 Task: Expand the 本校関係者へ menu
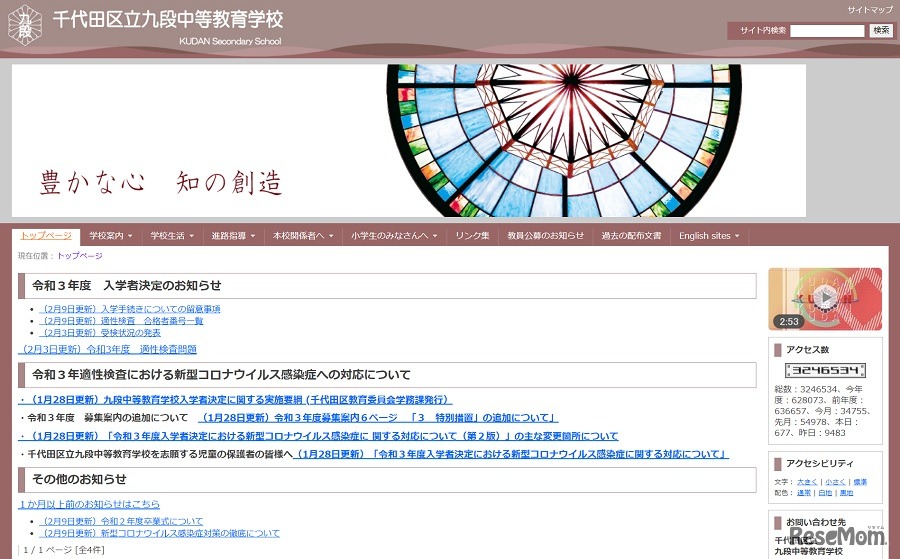pos(303,236)
